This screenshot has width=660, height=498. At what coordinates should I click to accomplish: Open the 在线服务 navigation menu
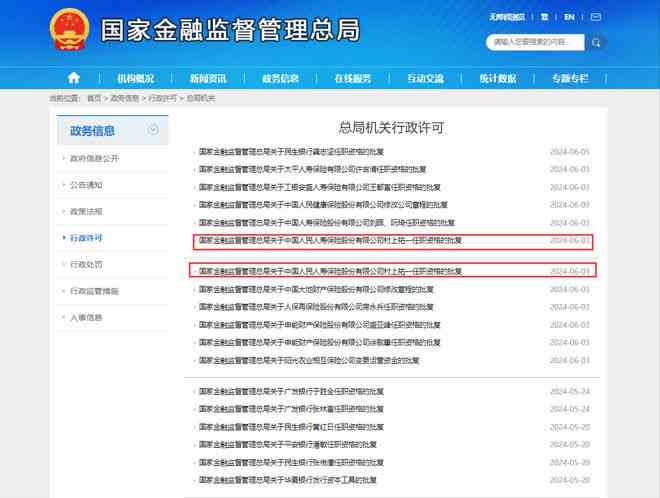tap(353, 78)
